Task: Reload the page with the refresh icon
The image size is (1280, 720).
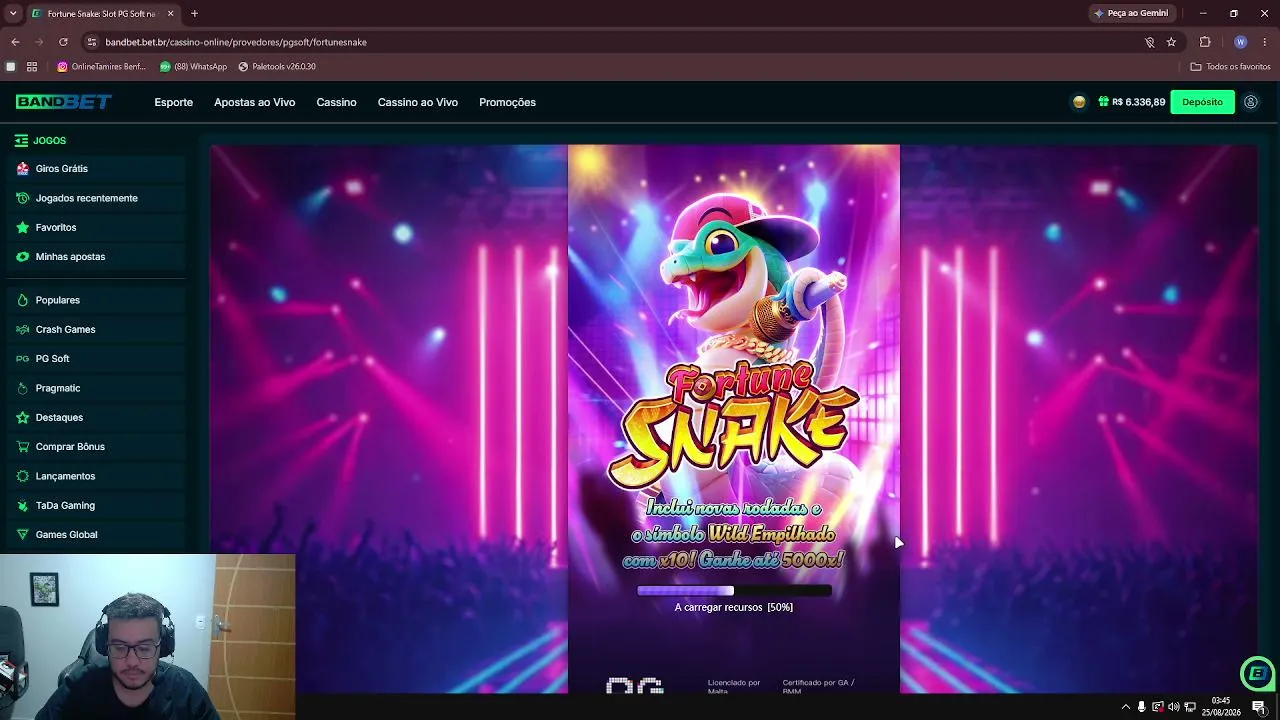Action: point(63,42)
